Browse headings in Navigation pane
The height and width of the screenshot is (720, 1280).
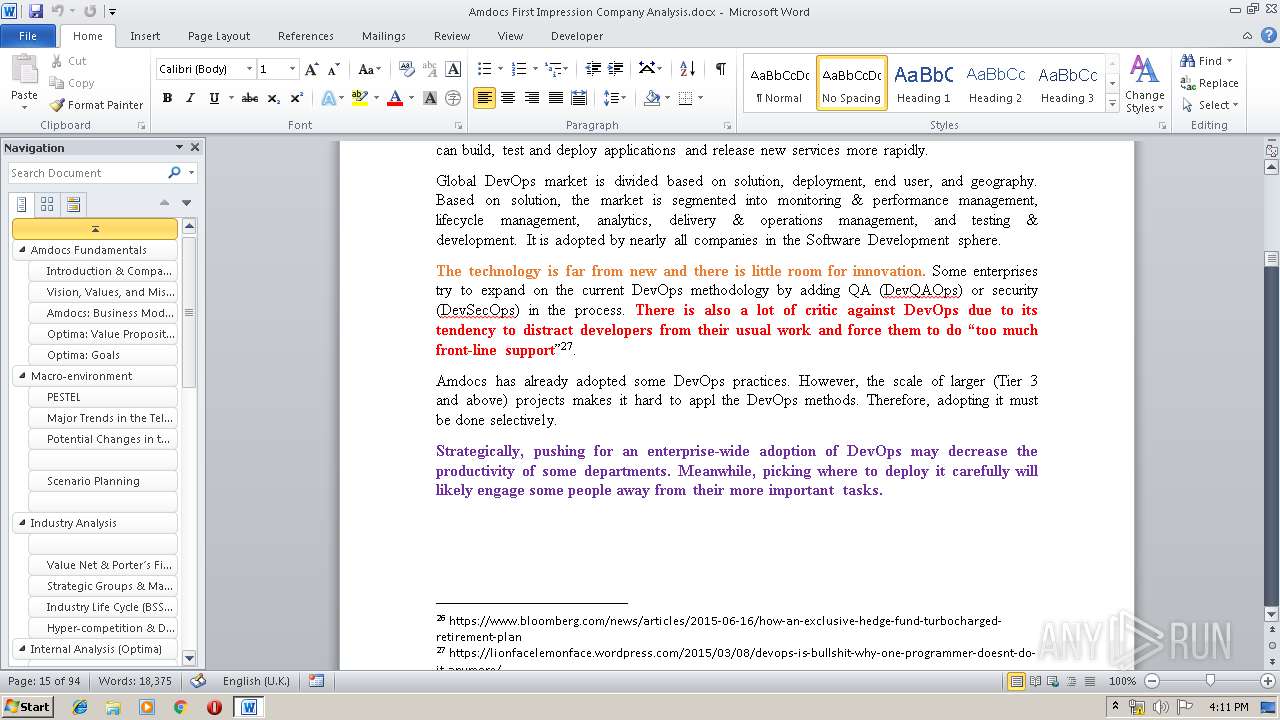(22, 204)
